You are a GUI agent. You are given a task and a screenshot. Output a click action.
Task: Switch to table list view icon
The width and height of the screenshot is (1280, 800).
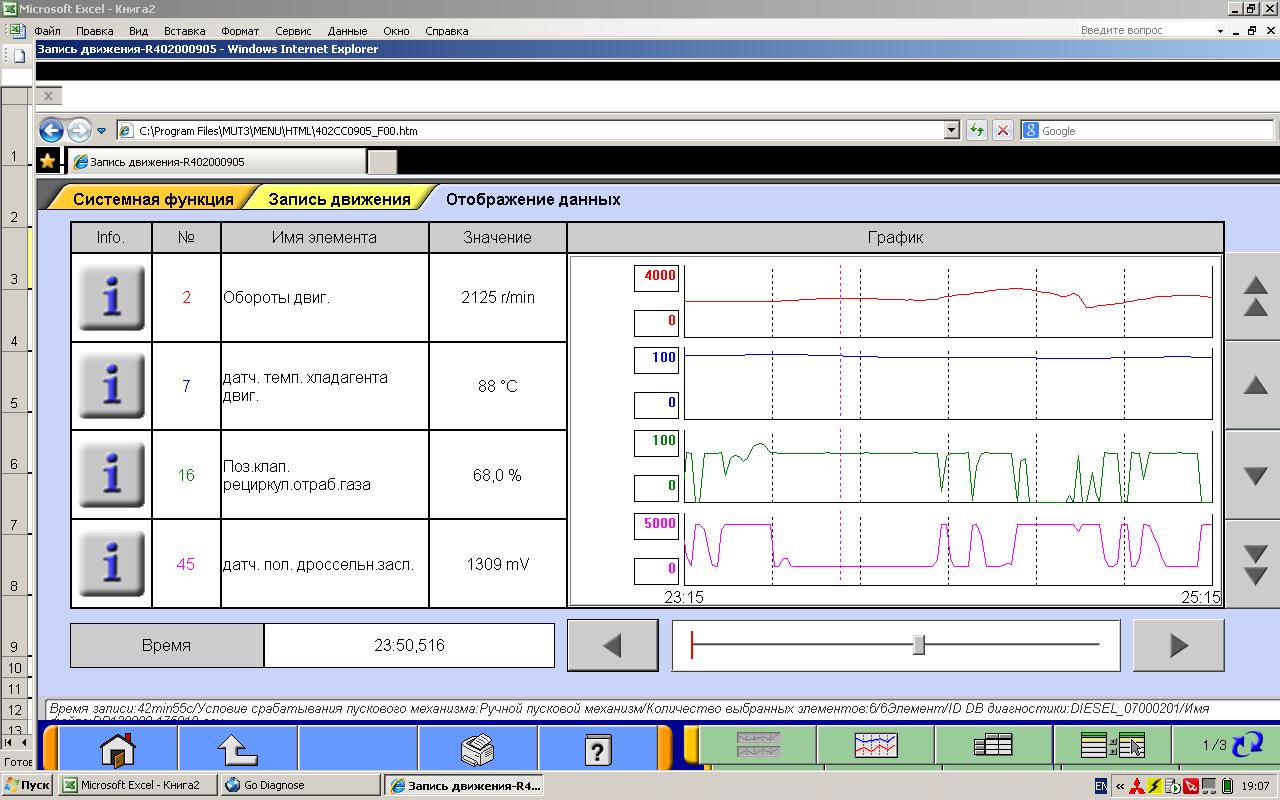click(993, 745)
